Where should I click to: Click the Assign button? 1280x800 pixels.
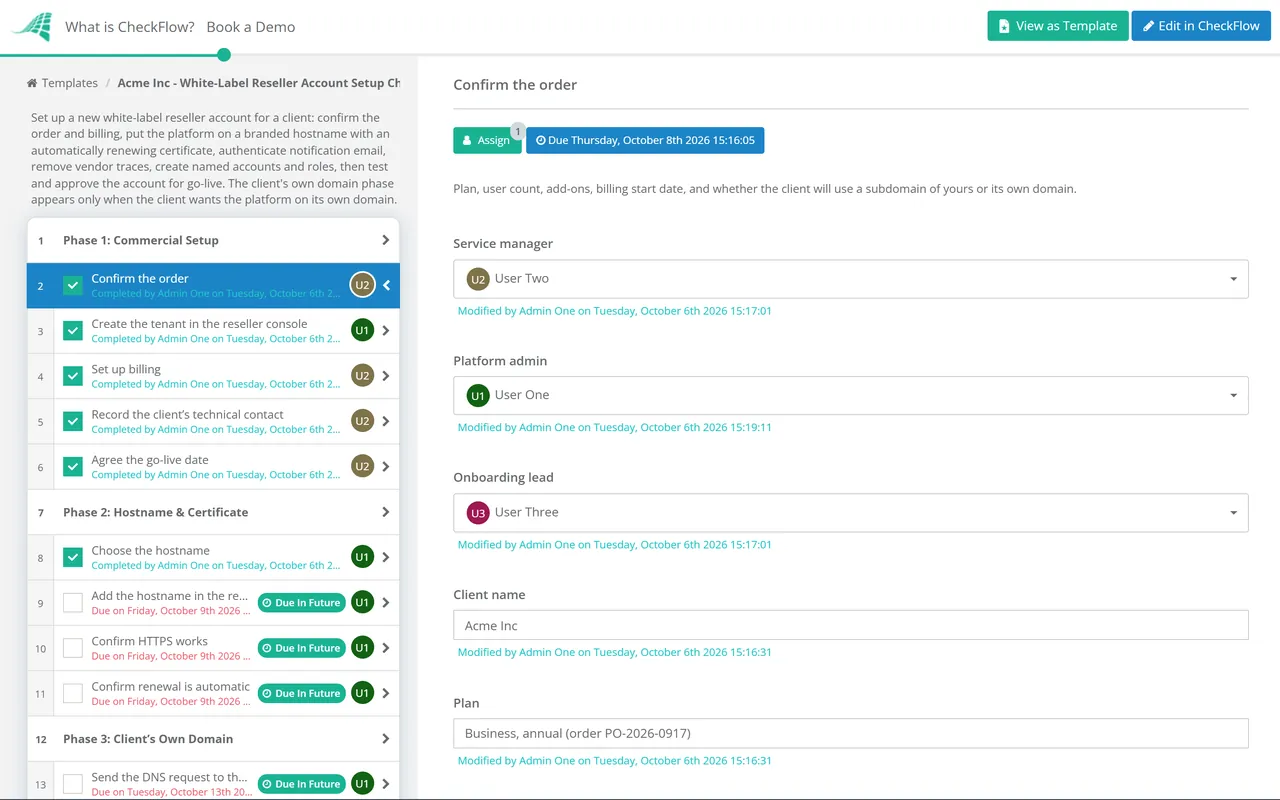click(487, 141)
